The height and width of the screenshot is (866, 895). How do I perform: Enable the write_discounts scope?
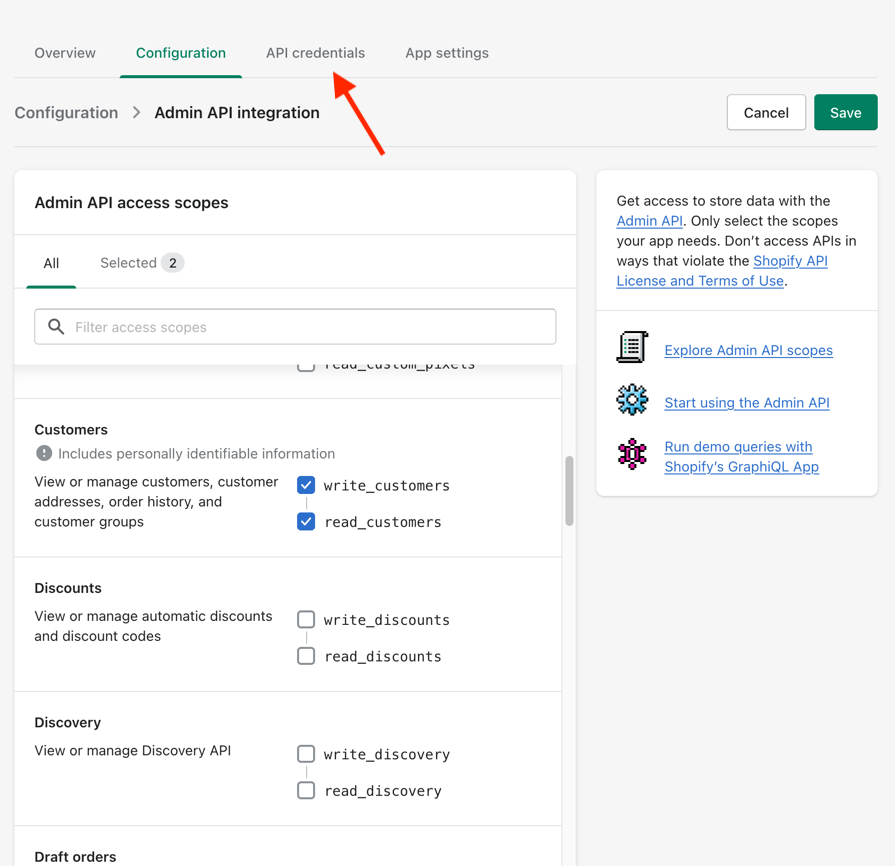pos(306,619)
